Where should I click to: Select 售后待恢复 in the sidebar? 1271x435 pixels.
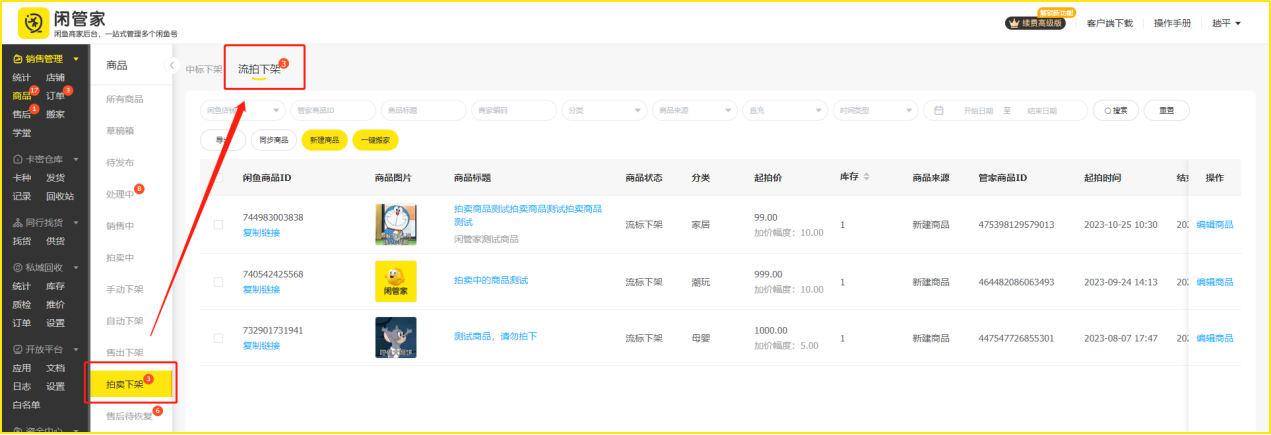coord(127,415)
